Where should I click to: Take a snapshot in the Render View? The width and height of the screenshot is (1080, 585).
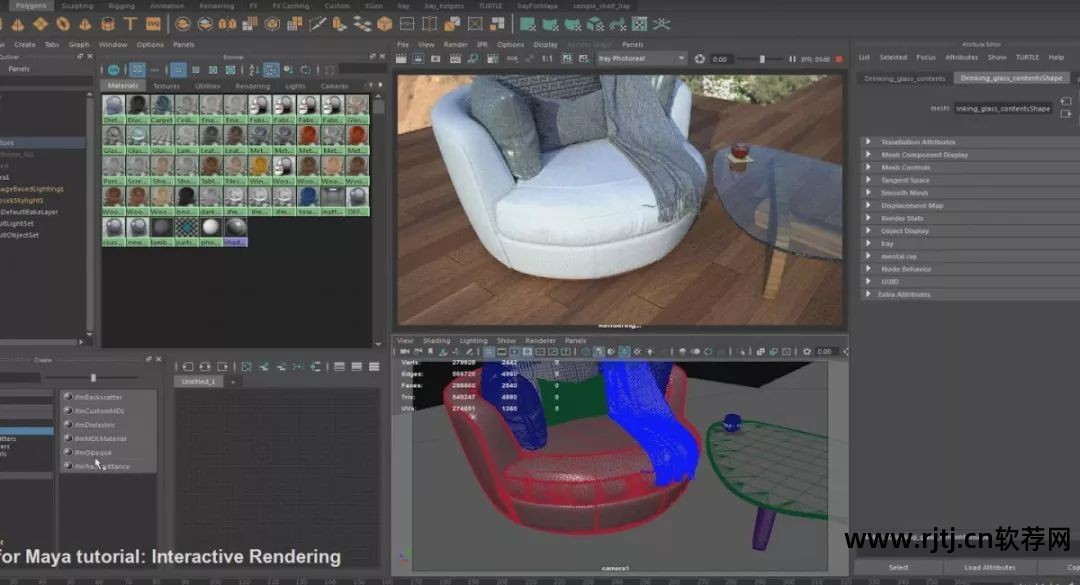(436, 58)
